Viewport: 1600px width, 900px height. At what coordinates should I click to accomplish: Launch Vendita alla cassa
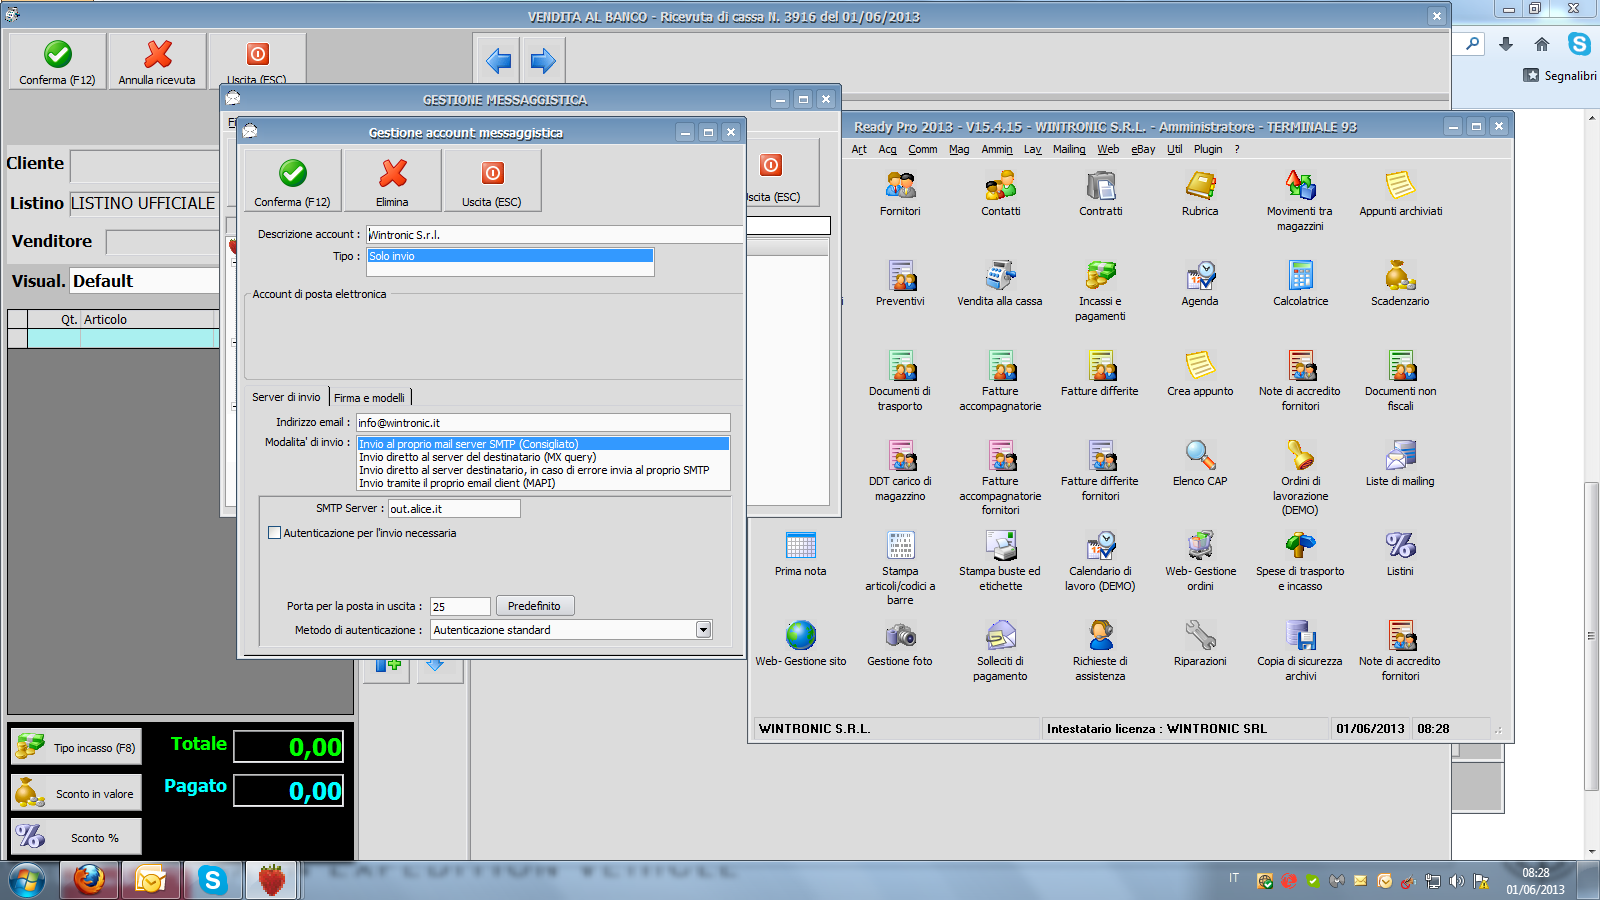[x=1000, y=284]
